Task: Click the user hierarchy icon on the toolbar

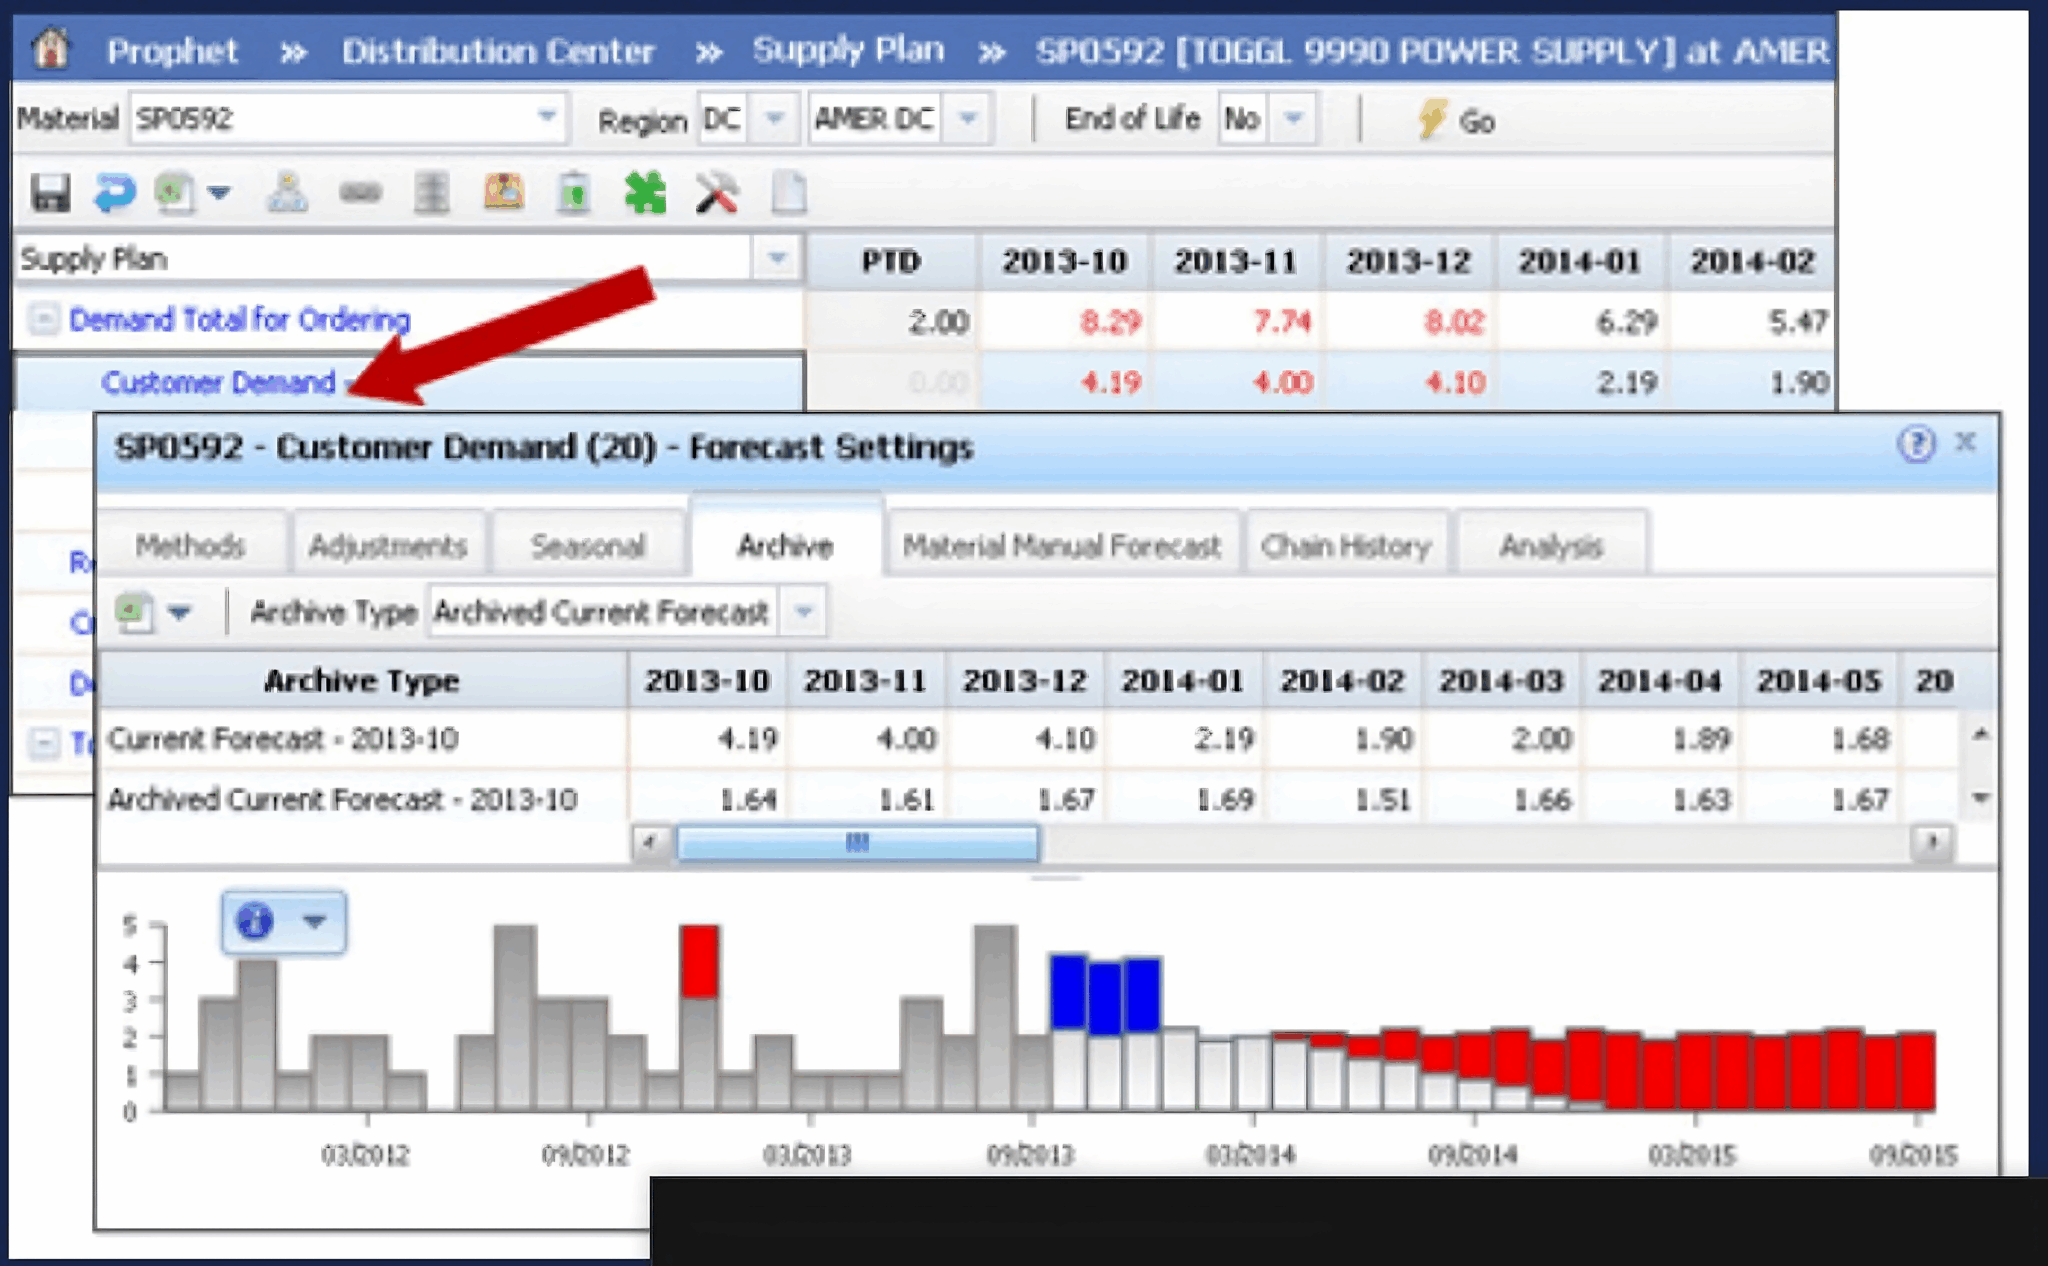Action: point(287,193)
